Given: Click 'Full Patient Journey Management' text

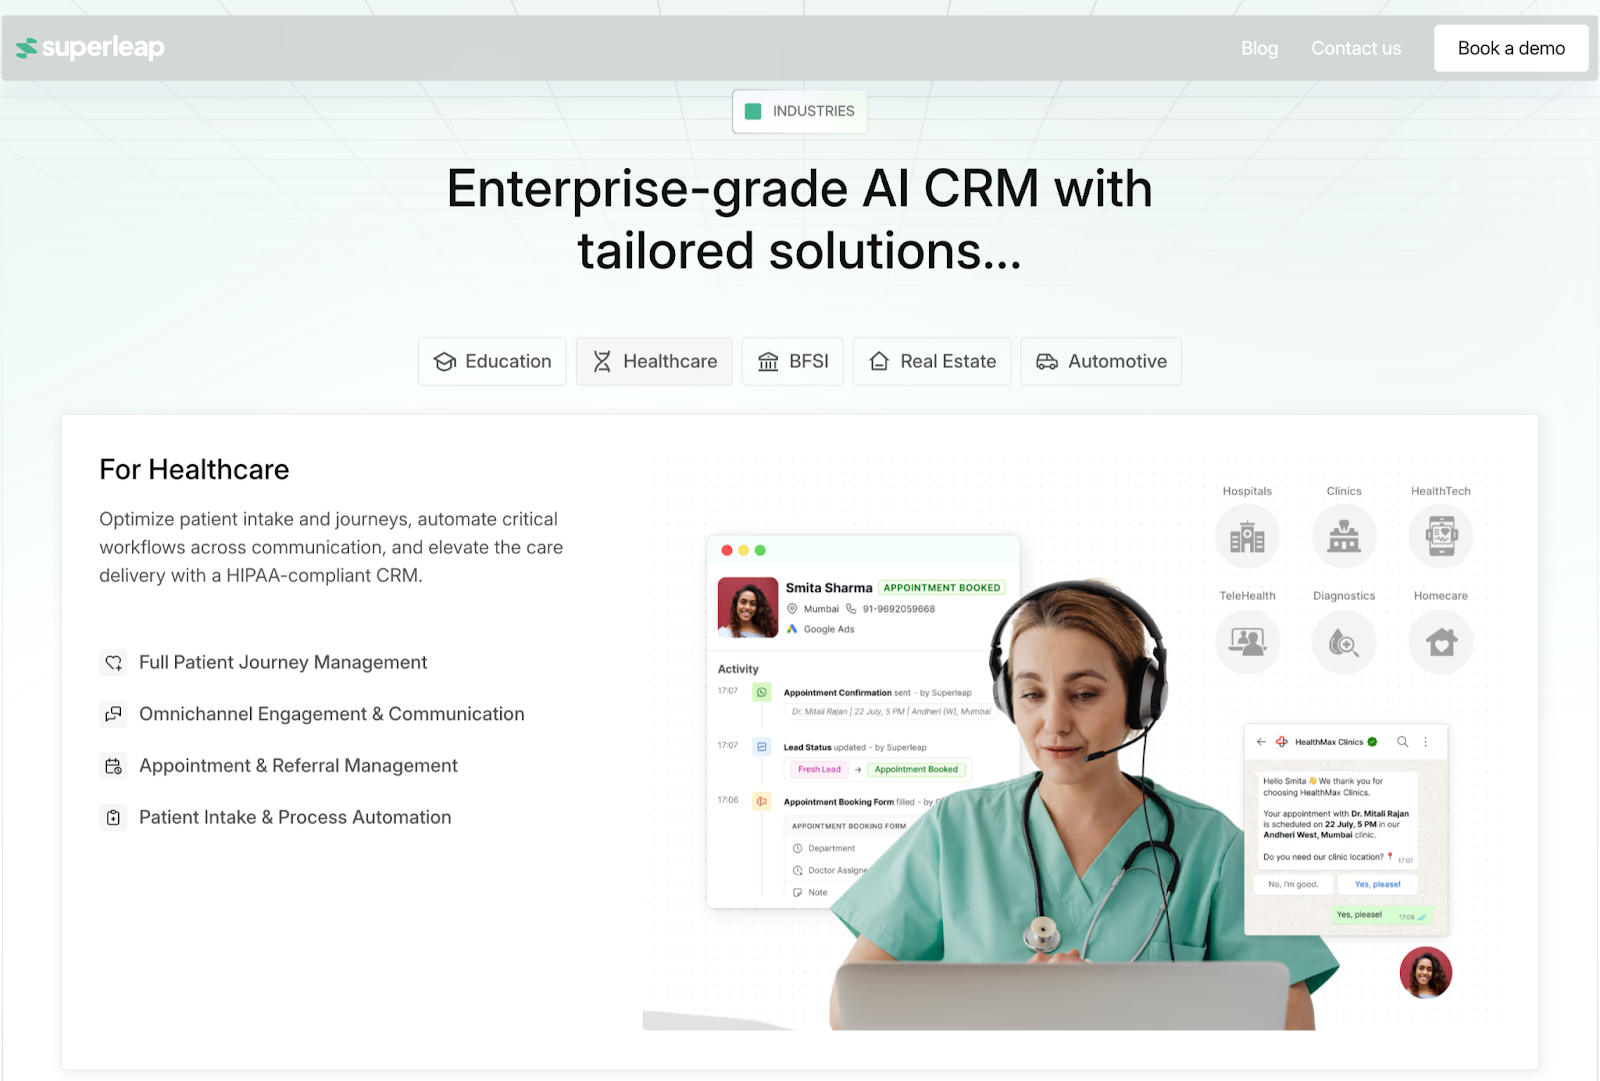Looking at the screenshot, I should 283,662.
